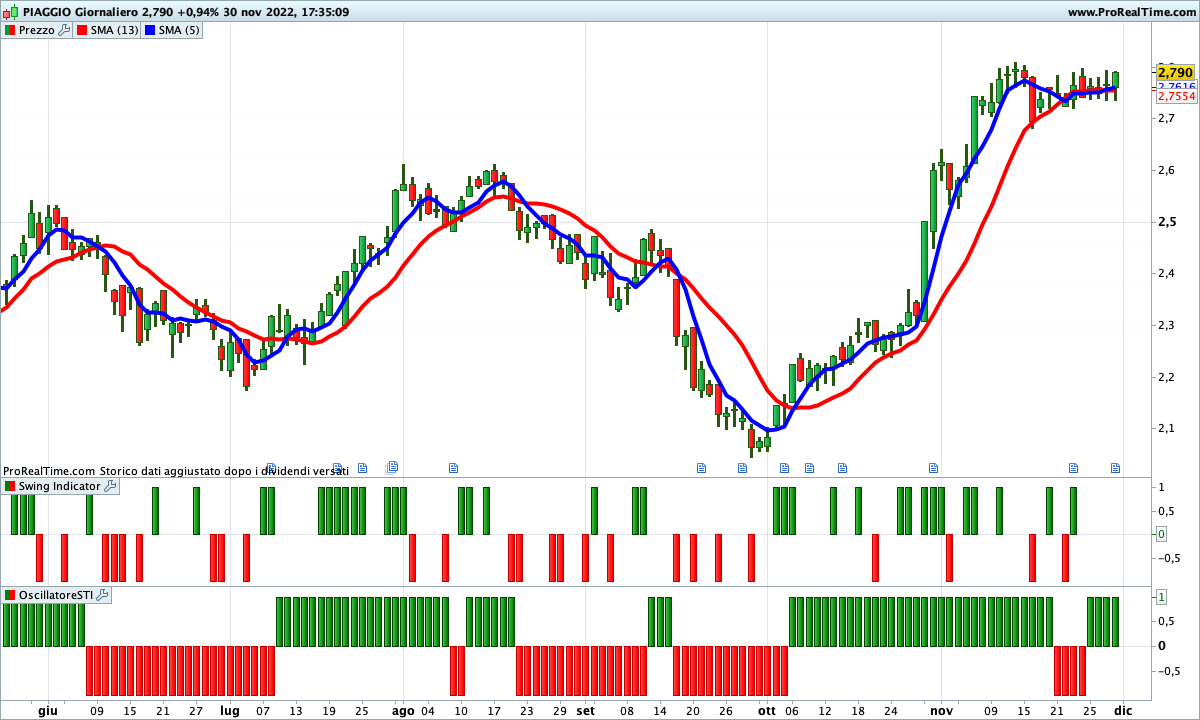1200x720 pixels.
Task: Open the www.ProRealTime.com link
Action: click(1131, 13)
